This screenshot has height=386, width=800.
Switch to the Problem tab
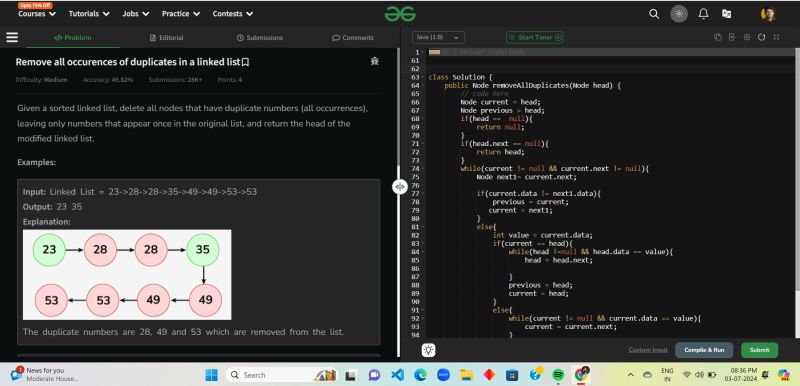tap(72, 38)
